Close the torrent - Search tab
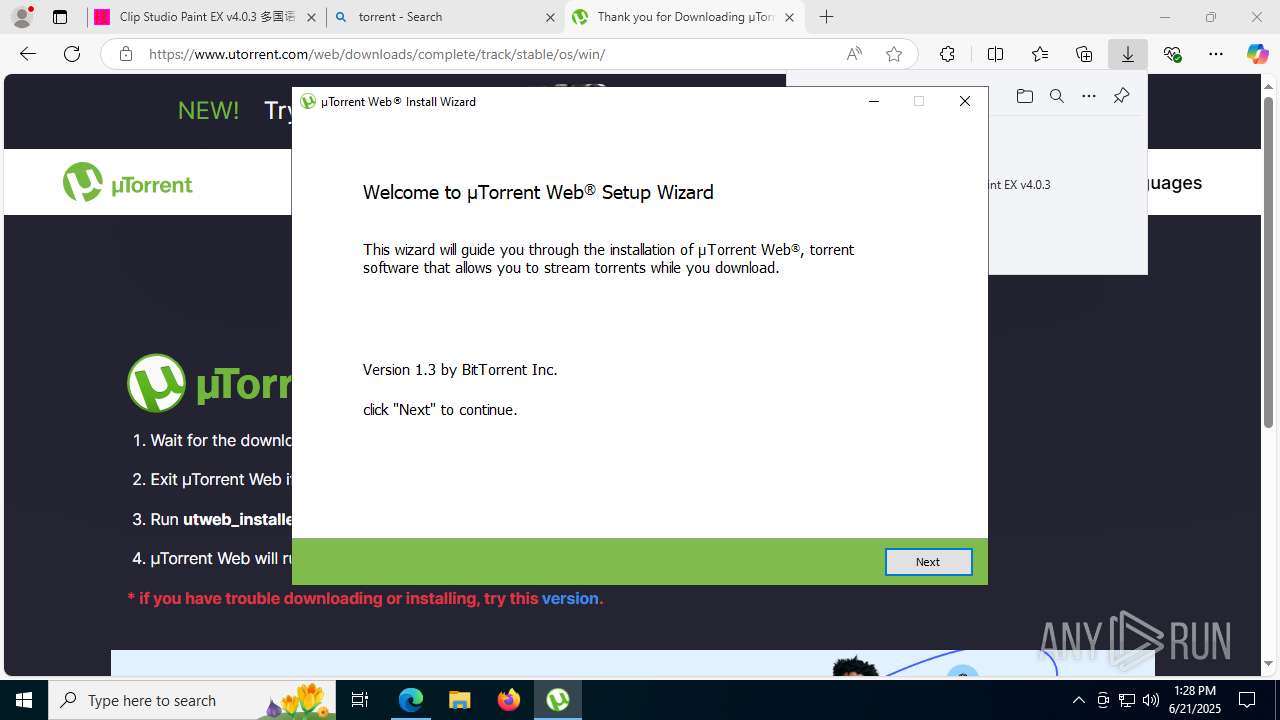The image size is (1280, 720). click(x=550, y=17)
